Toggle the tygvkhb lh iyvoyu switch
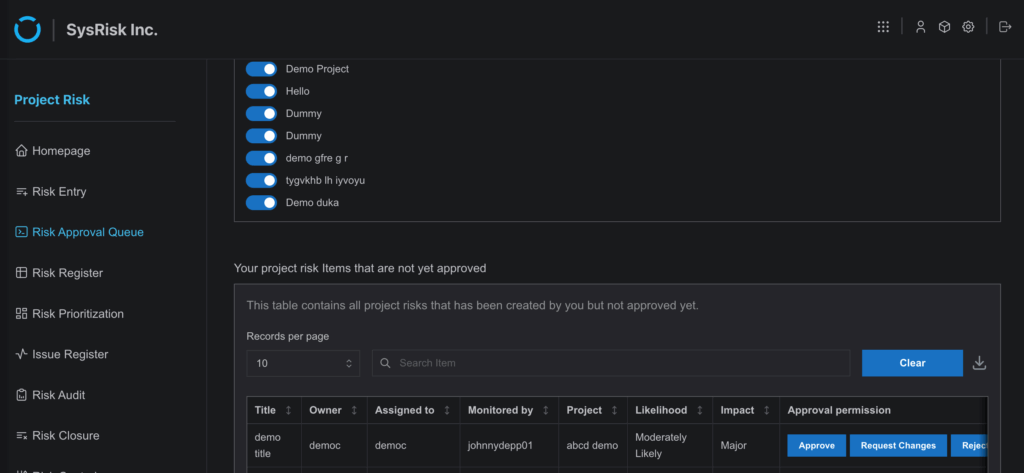 pyautogui.click(x=261, y=180)
